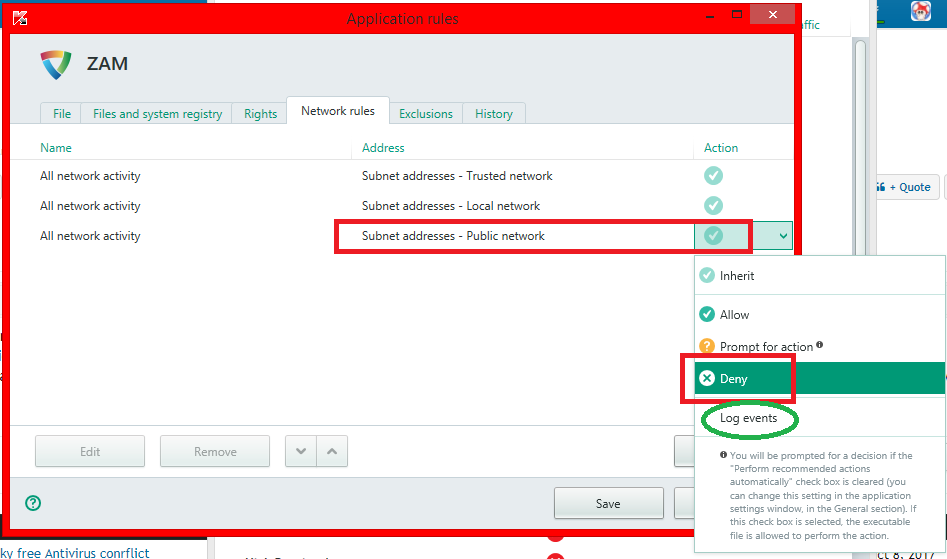
Task: Switch to the History tab
Action: (x=493, y=113)
